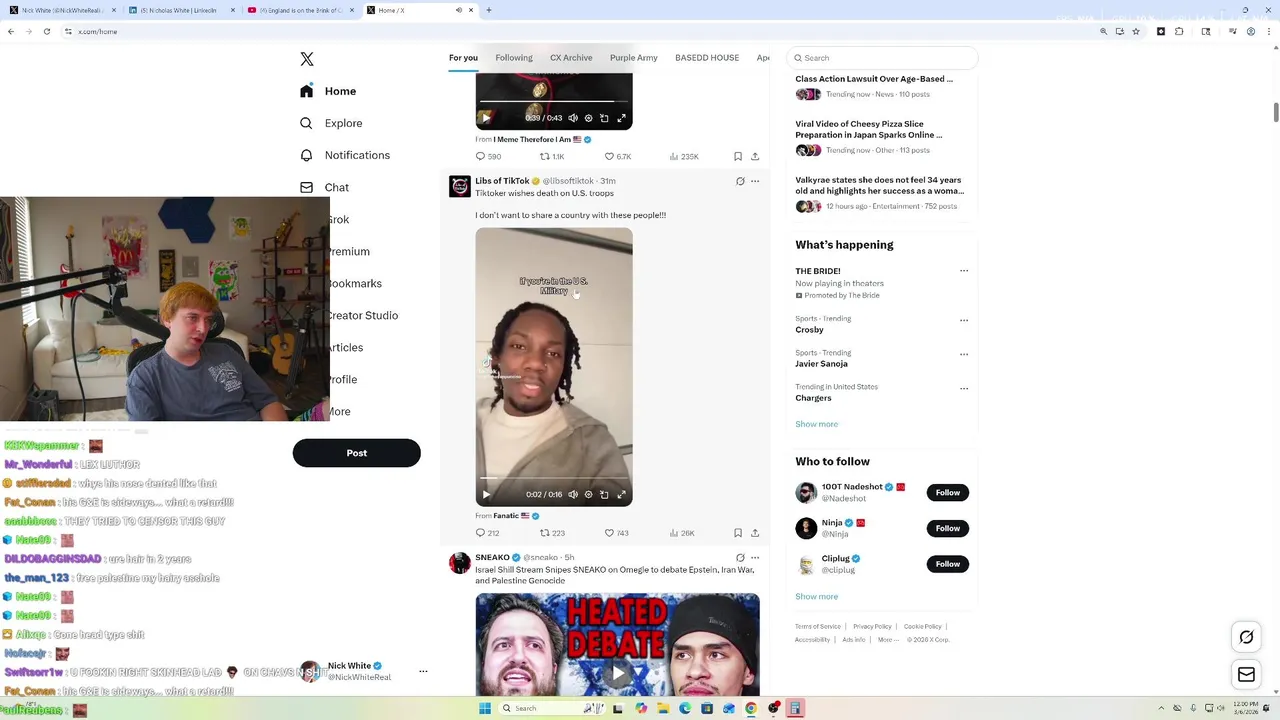The height and width of the screenshot is (720, 1280).
Task: Open the Crosby trending topic
Action: click(x=810, y=330)
